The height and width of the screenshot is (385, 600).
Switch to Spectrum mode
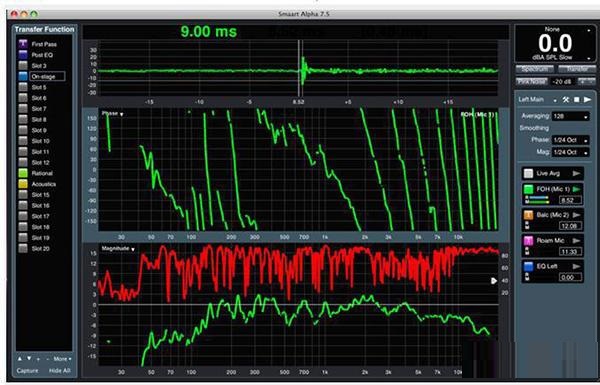[535, 69]
